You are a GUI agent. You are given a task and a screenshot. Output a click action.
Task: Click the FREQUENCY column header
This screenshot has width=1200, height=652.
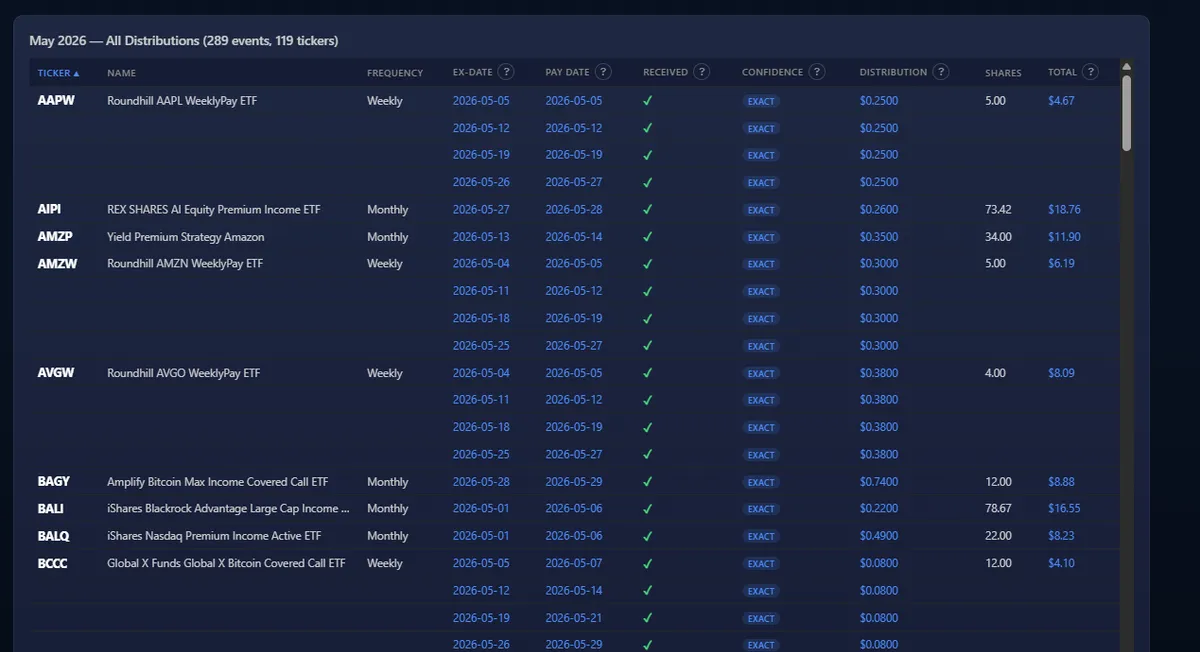(x=395, y=73)
